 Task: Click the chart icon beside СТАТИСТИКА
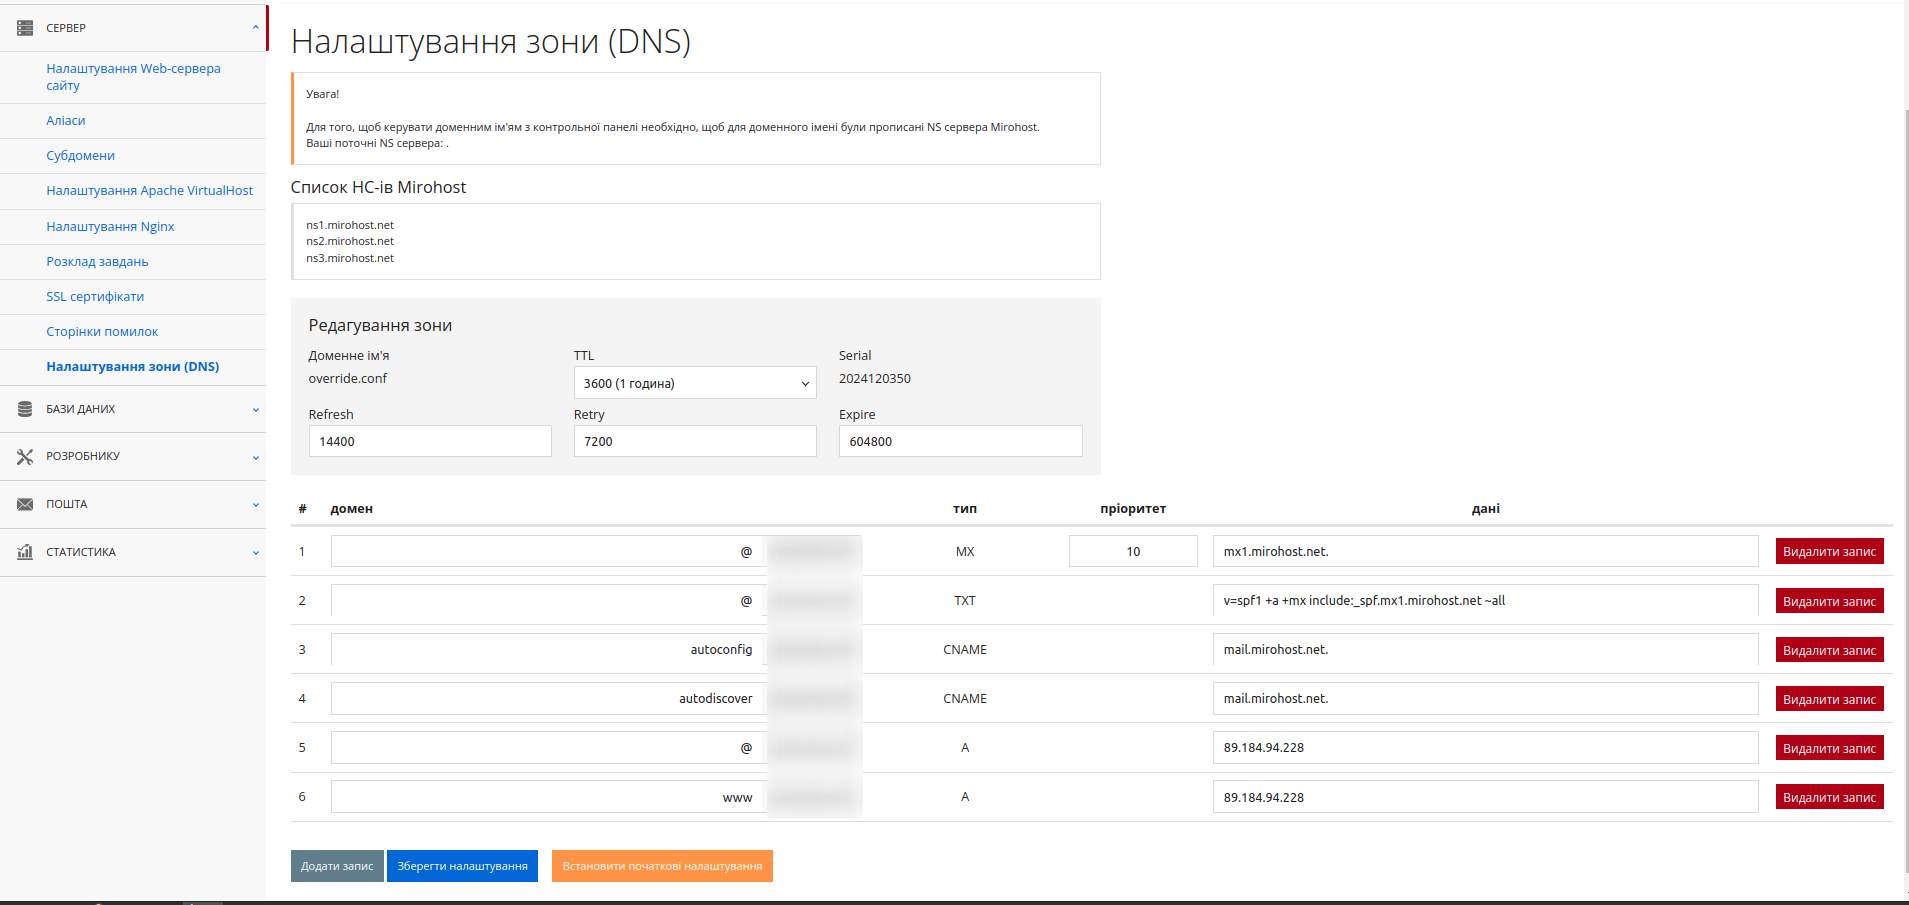[25, 552]
